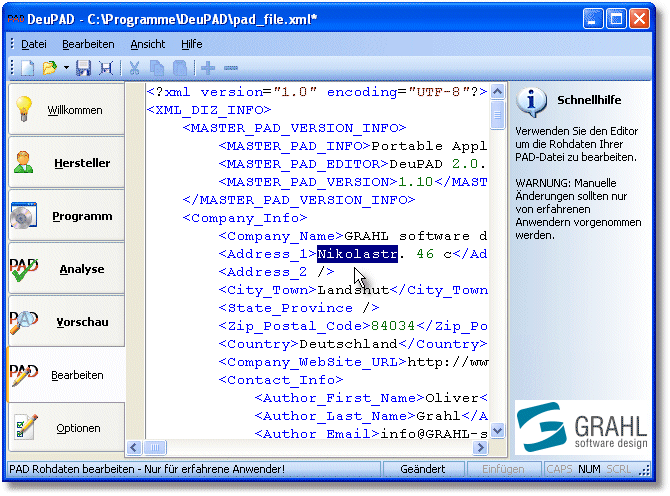Click the Geändert status bar field
Screen dimensions: 670x496
click(x=422, y=469)
